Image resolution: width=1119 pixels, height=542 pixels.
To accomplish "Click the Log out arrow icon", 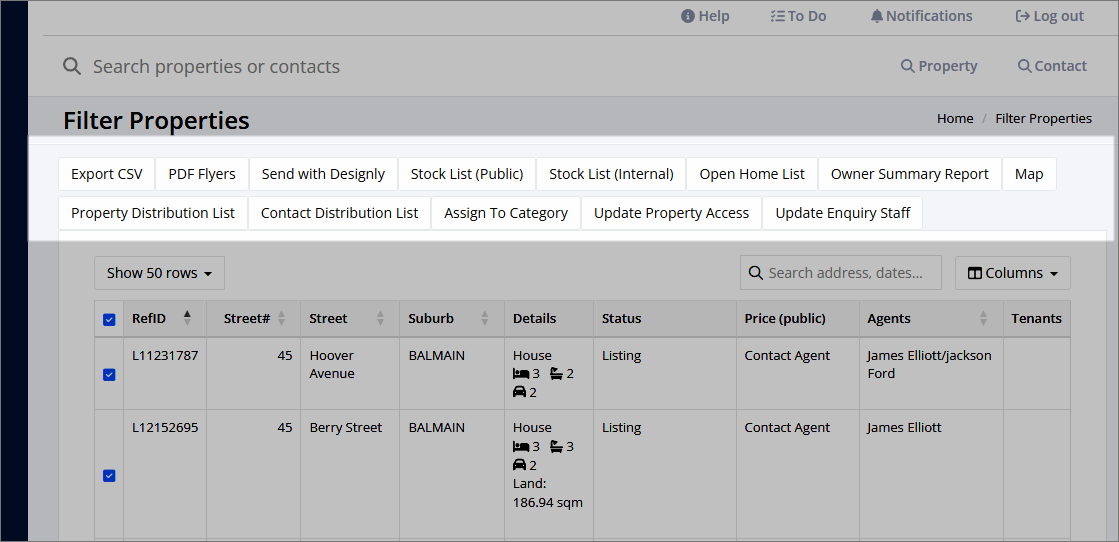I will tap(1023, 16).
